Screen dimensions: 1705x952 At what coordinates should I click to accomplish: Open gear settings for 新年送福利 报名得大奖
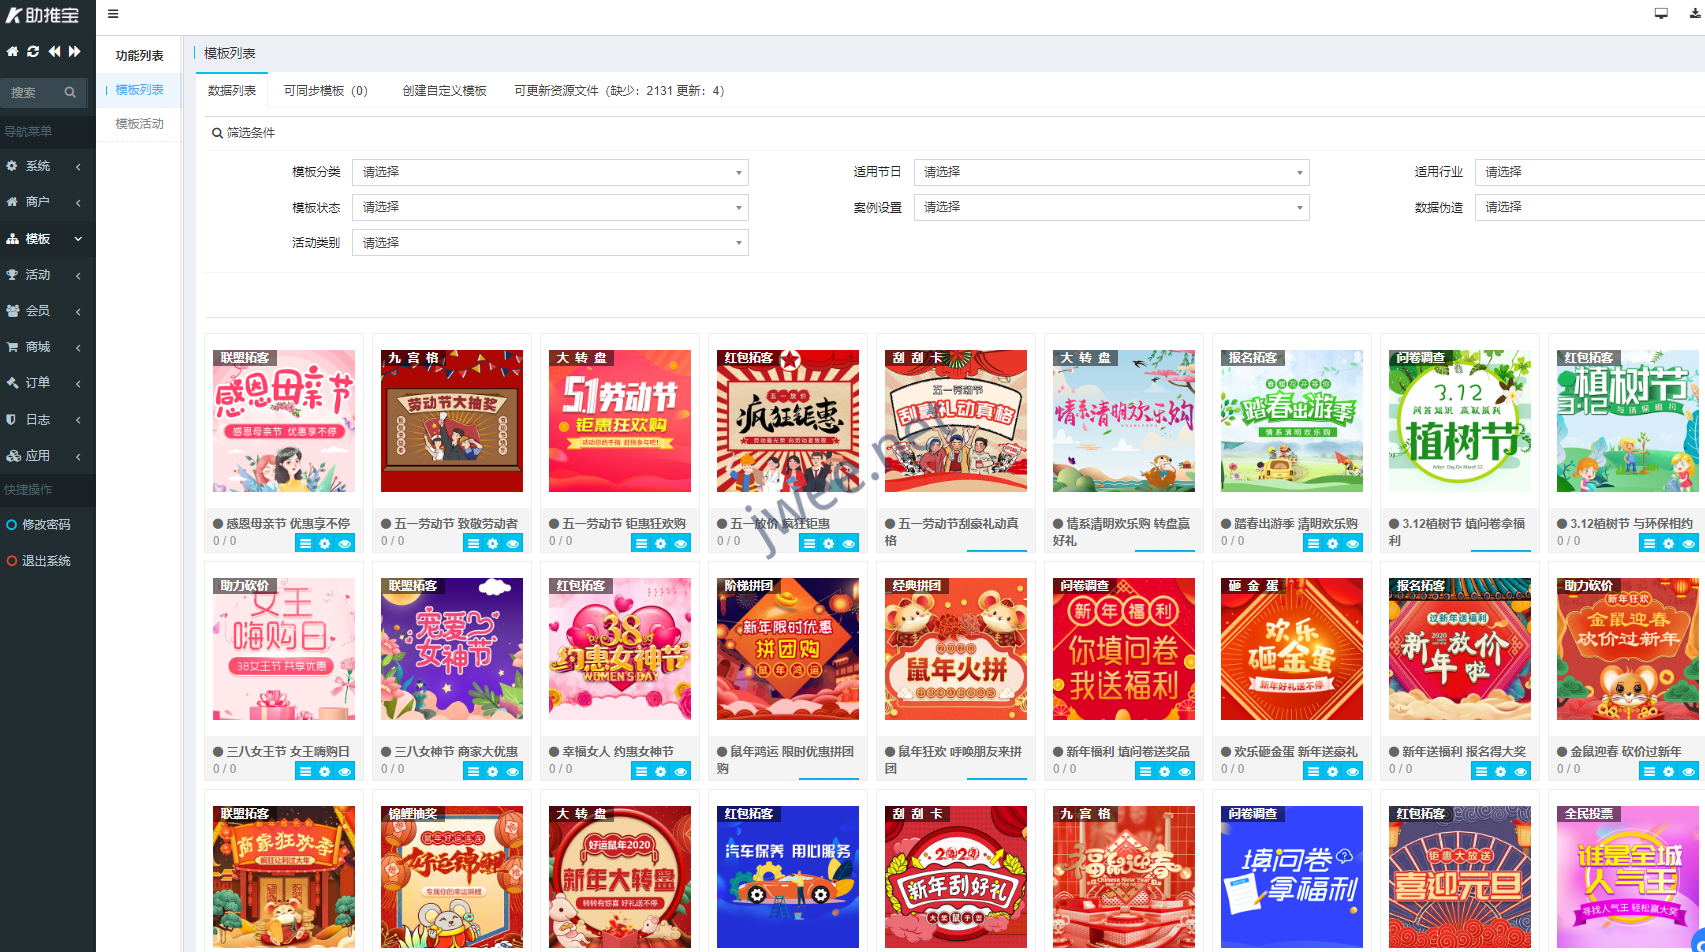point(1501,772)
